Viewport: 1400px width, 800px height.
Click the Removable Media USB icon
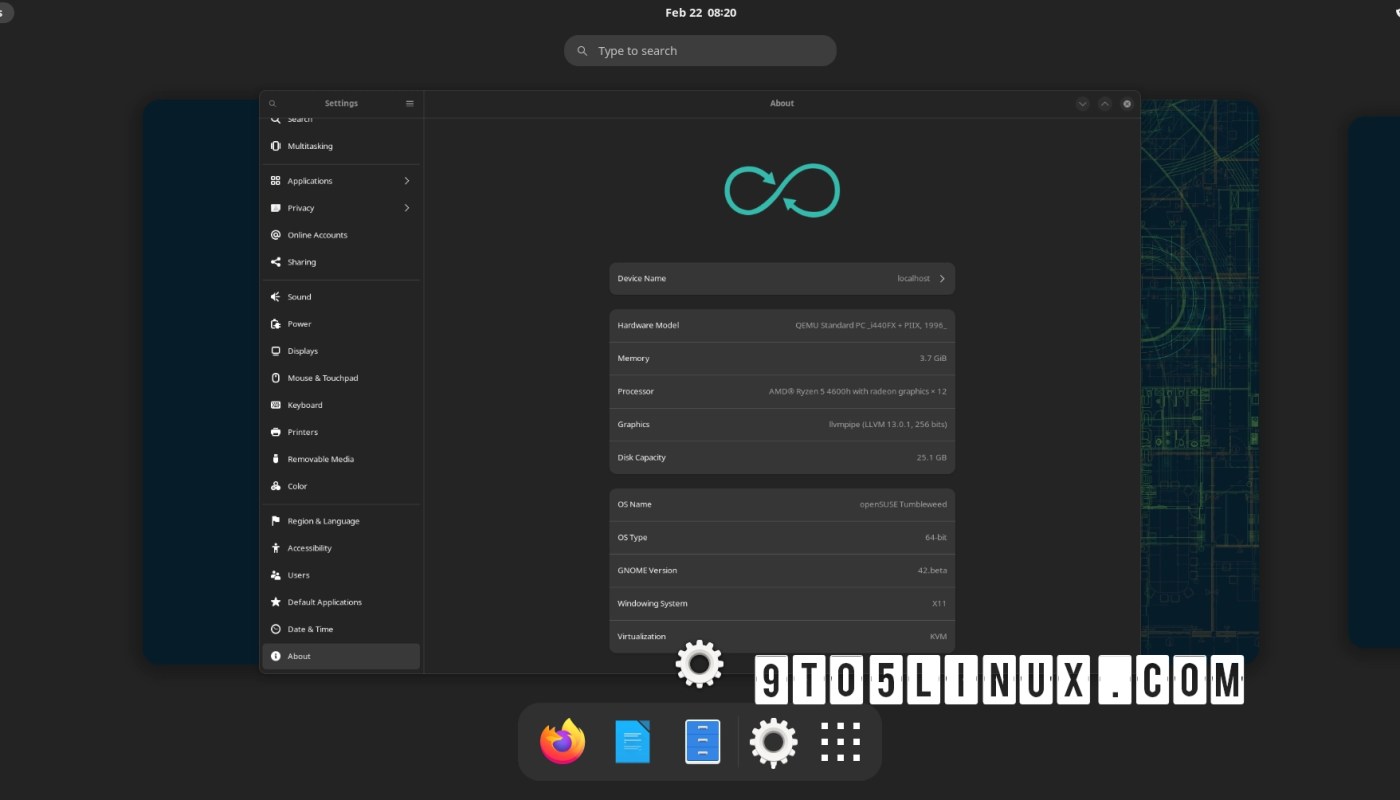(x=276, y=459)
